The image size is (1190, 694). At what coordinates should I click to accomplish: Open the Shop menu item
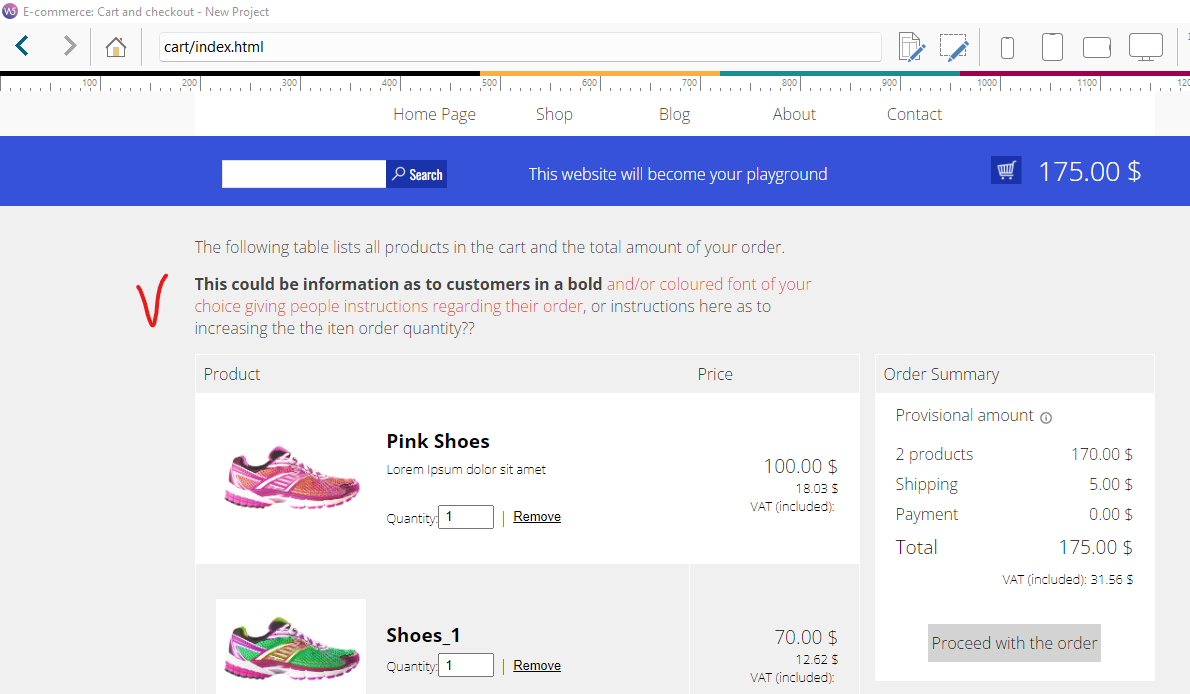click(554, 114)
